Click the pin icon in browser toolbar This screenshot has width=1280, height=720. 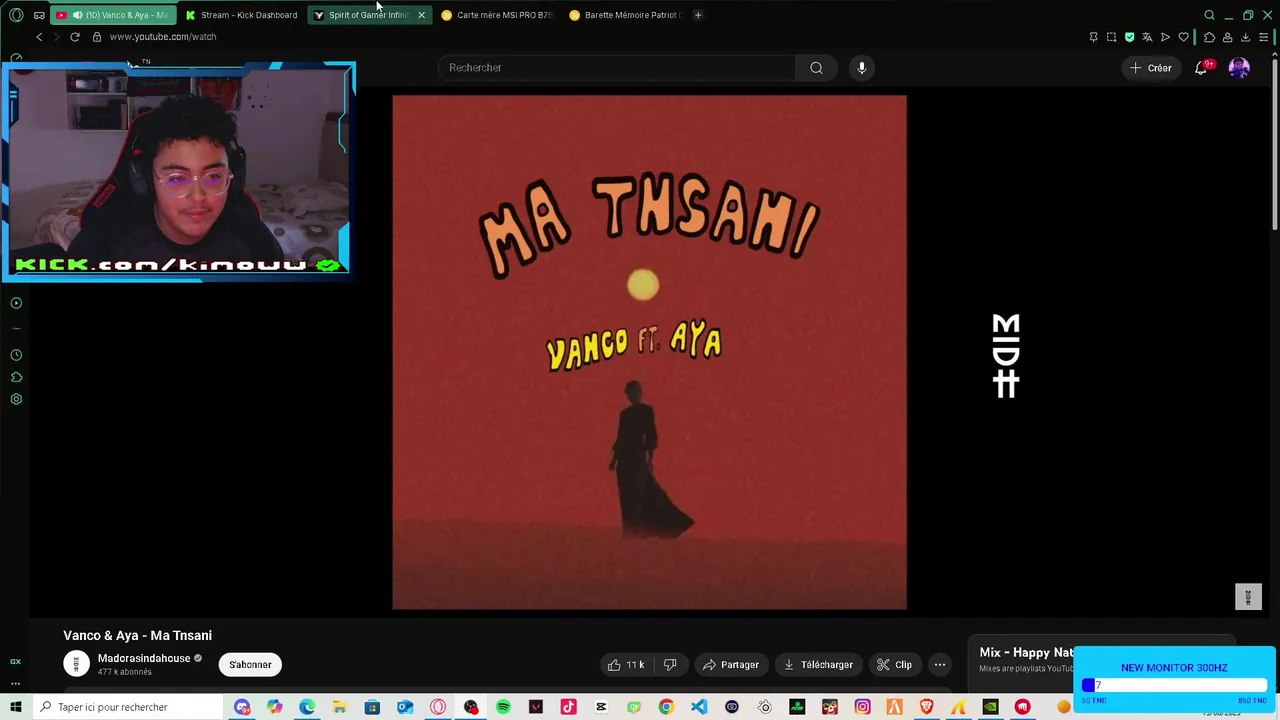1093,37
